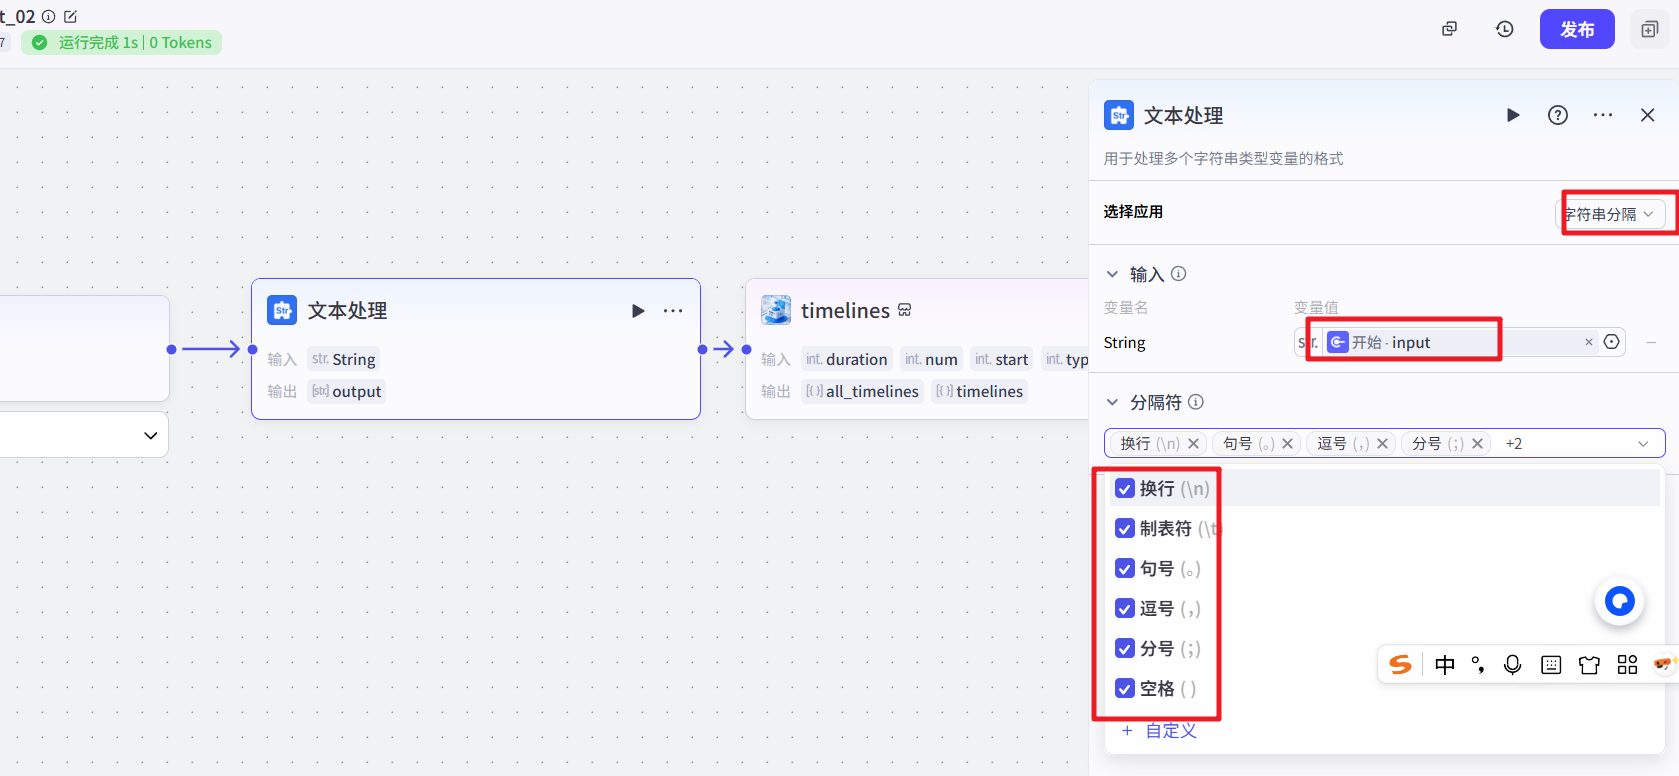
Task: Open more options in 文本处理 panel header
Action: click(1602, 115)
